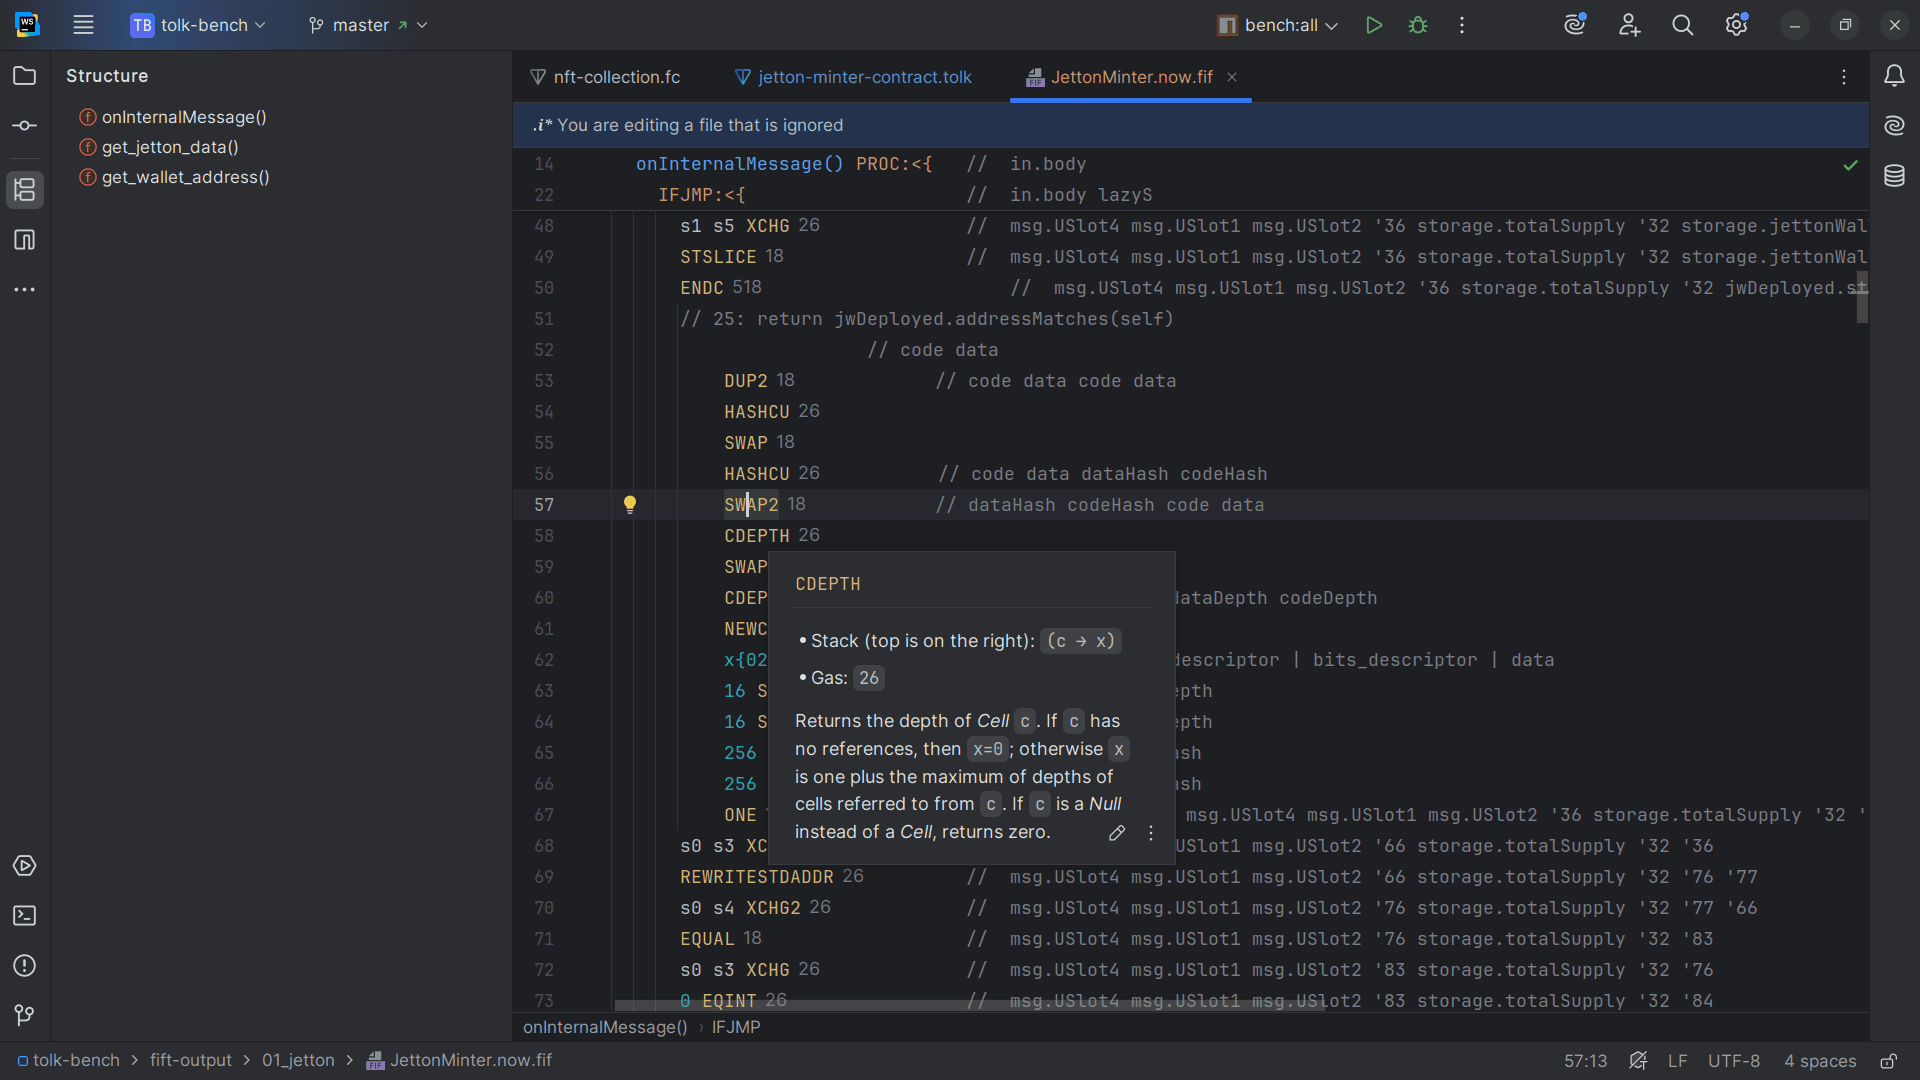Open the main hamburger menu

point(83,25)
